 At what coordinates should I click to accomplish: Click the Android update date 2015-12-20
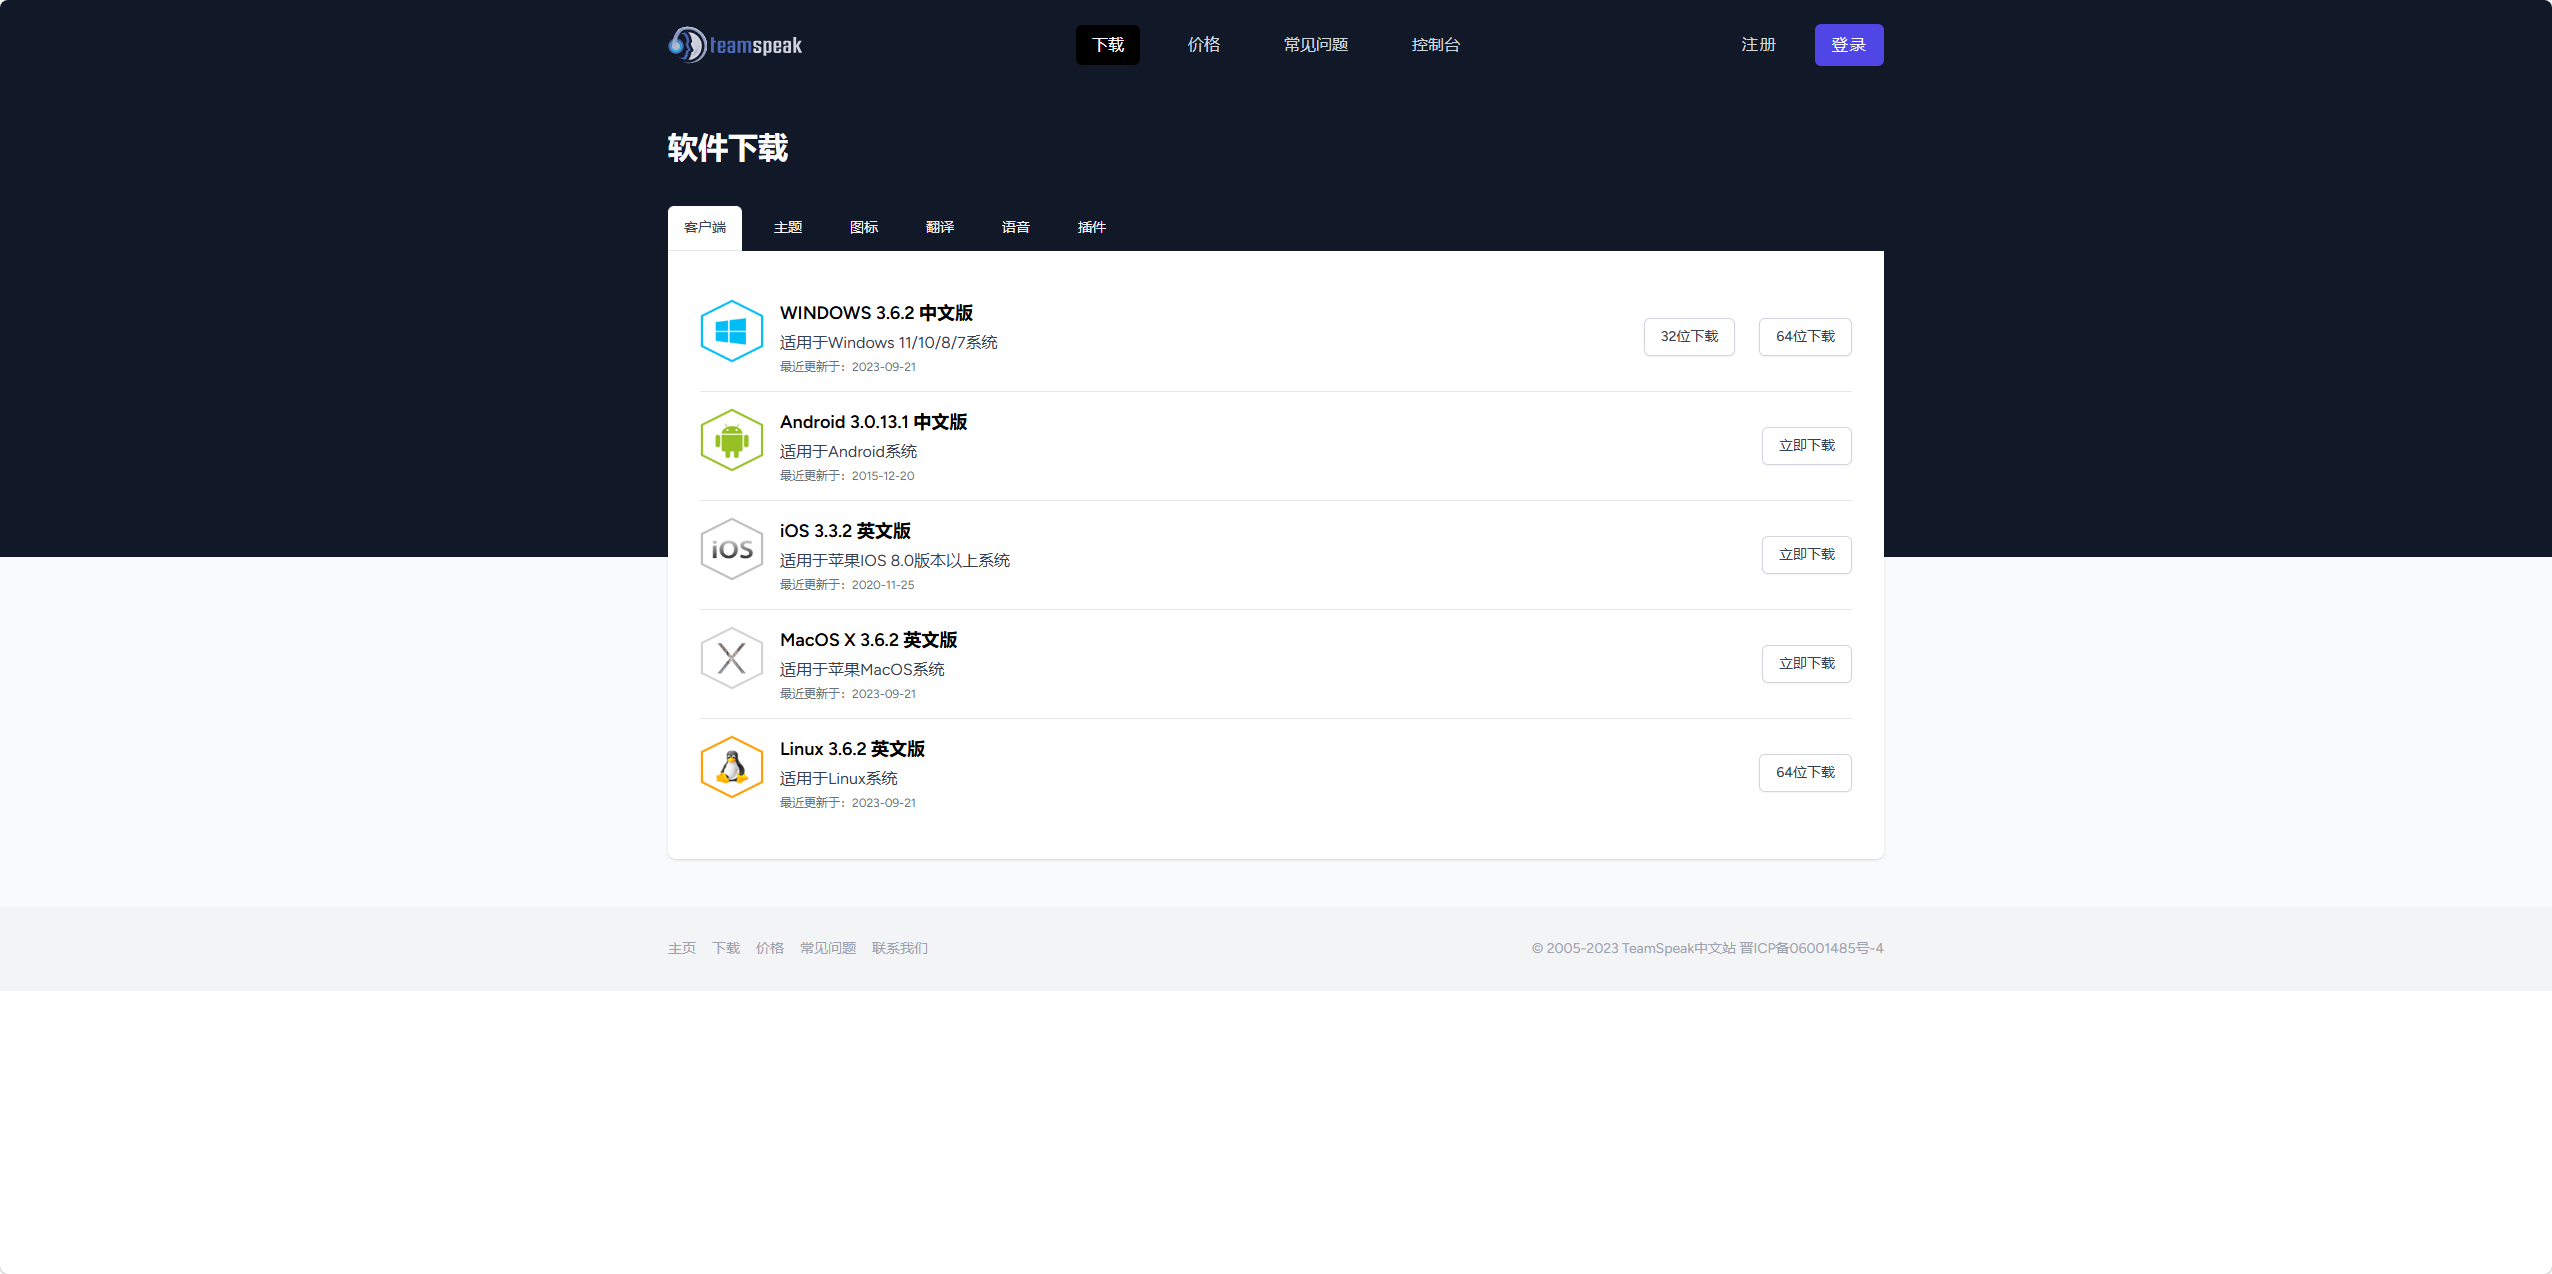point(883,476)
